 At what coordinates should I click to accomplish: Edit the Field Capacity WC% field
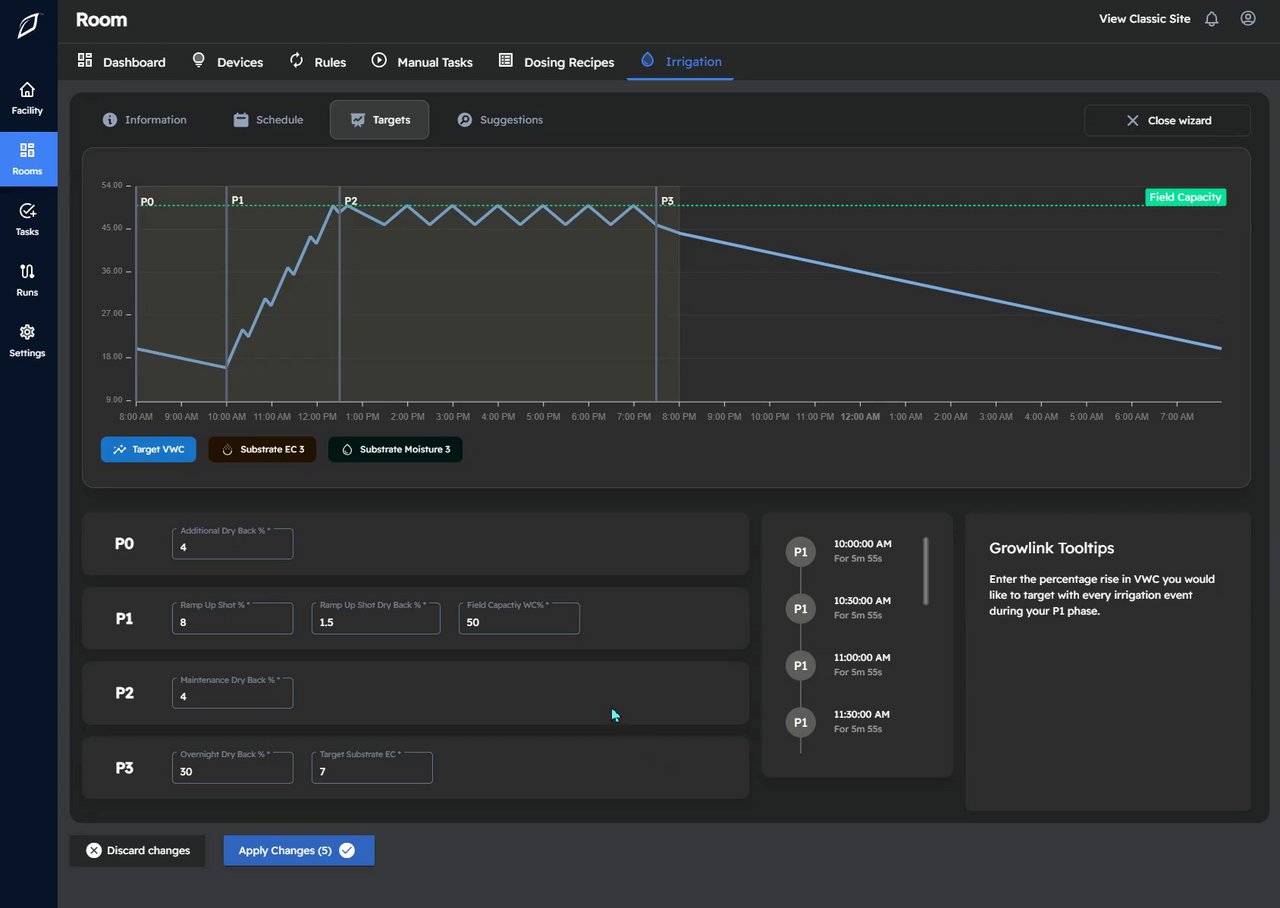(519, 618)
